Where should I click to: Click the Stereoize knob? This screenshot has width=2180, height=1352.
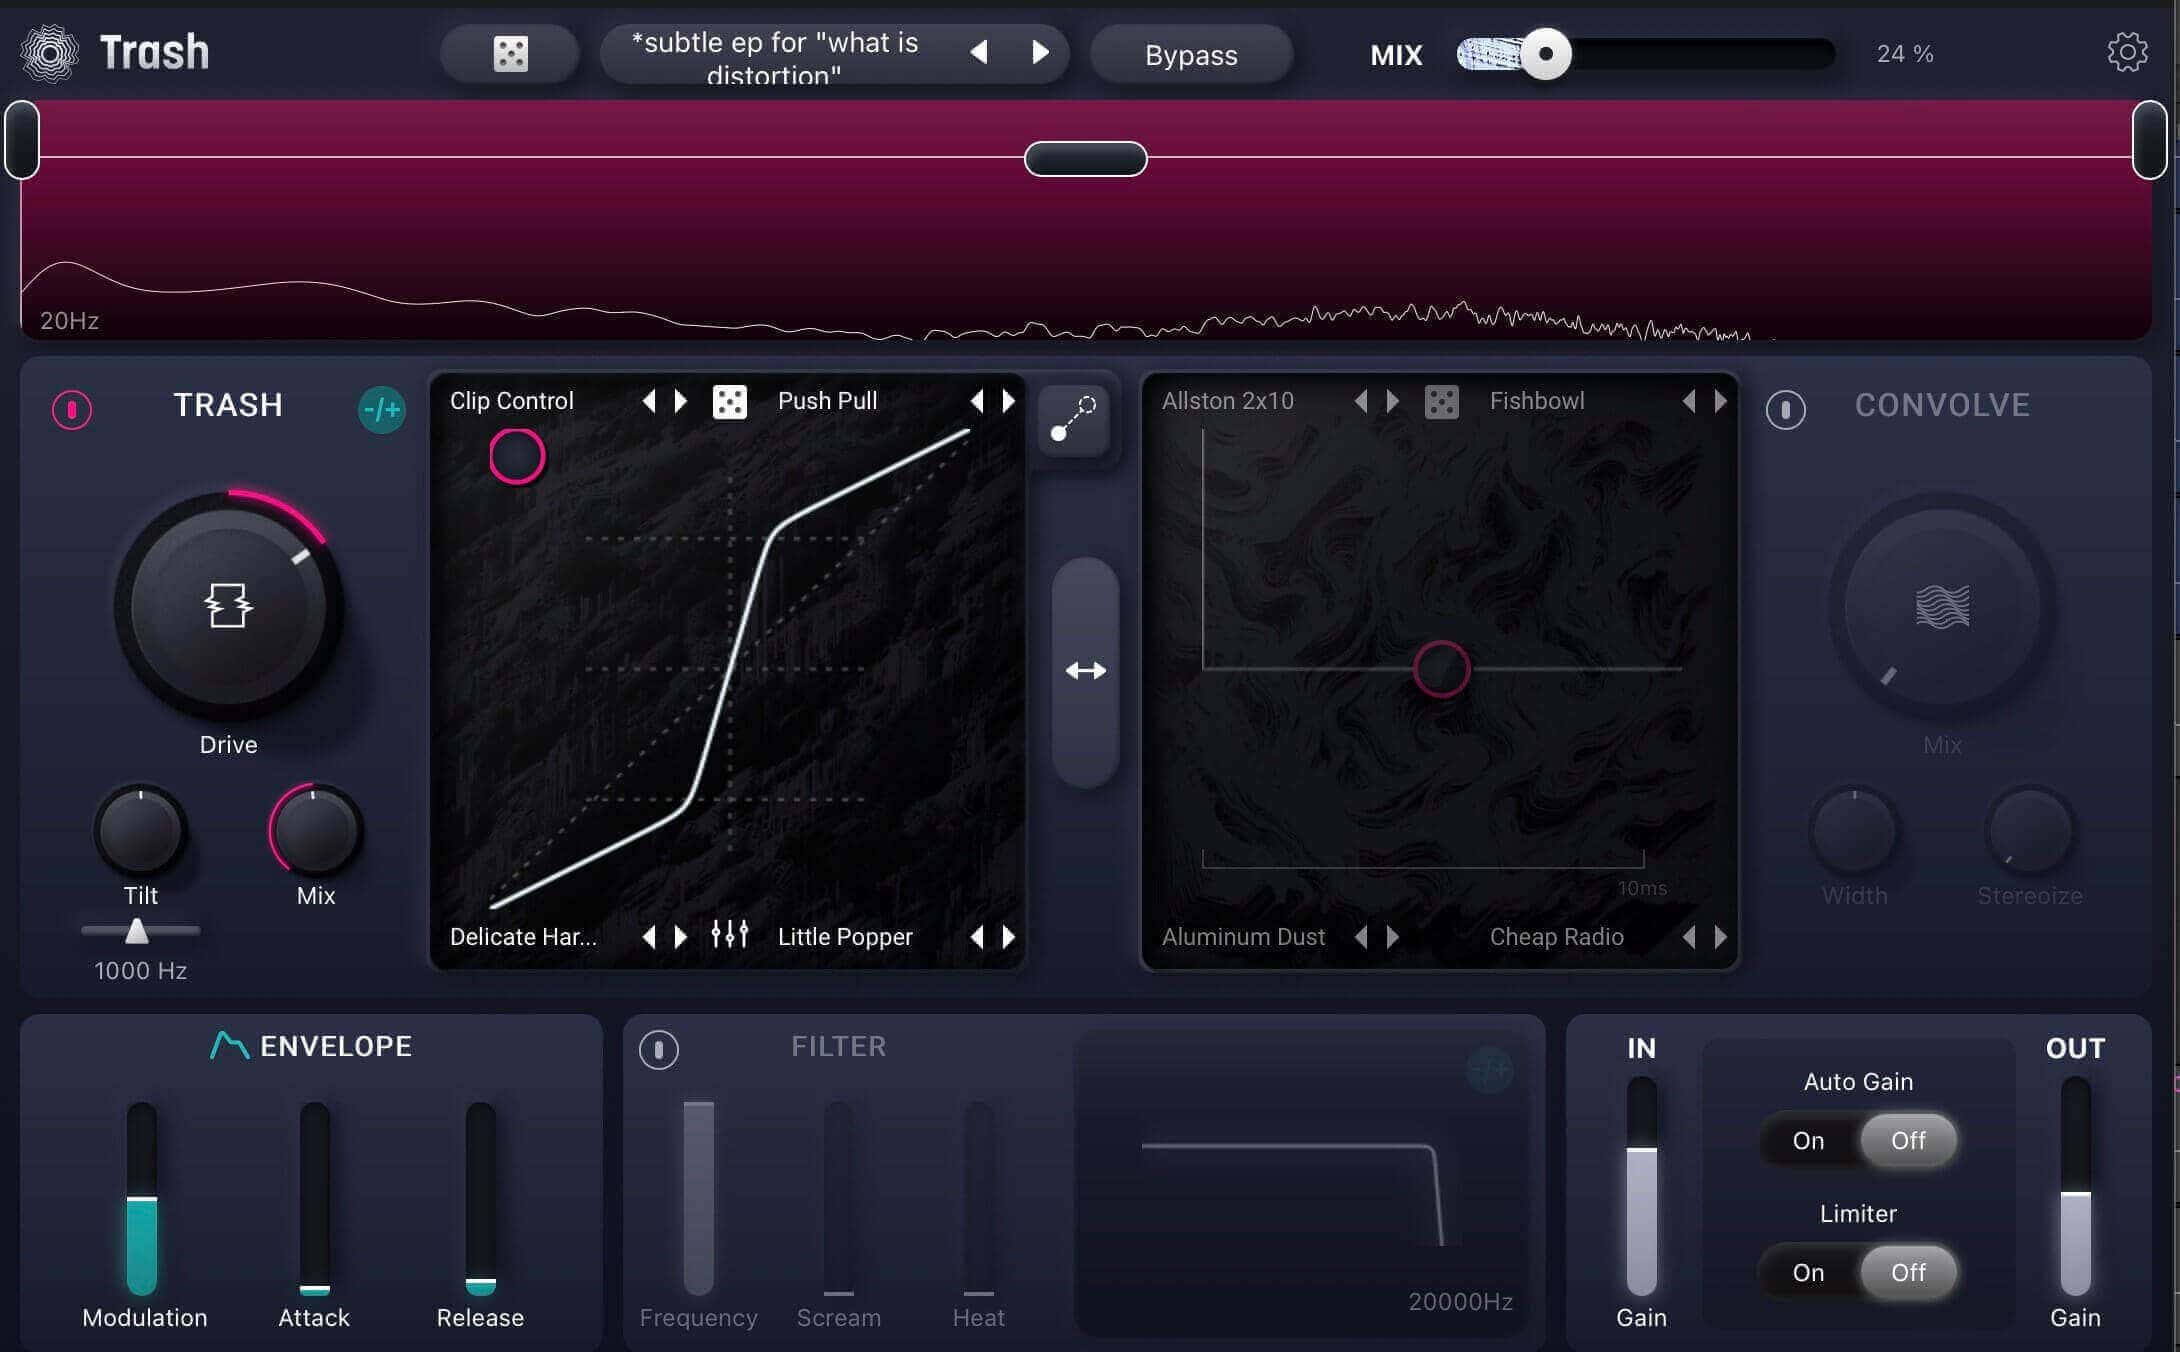coord(2029,831)
